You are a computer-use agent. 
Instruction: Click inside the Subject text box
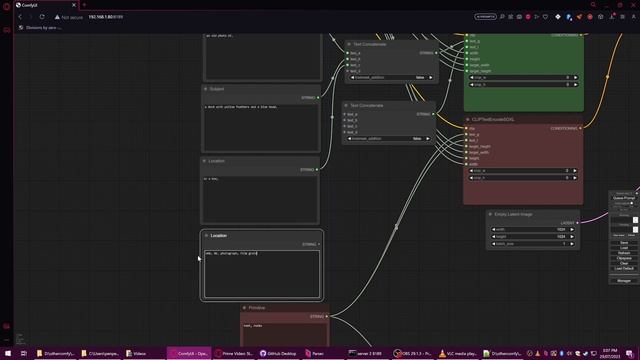261,127
